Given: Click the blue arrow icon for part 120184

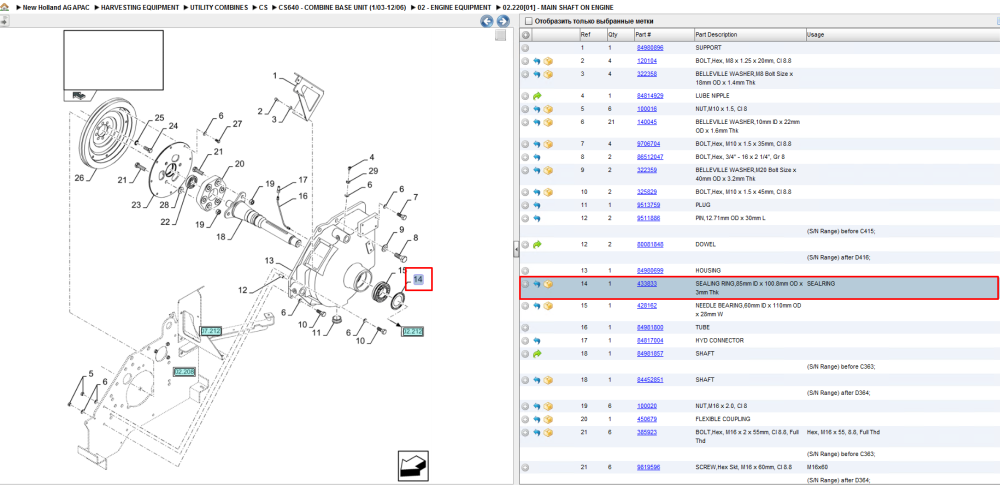Looking at the screenshot, I should pos(536,61).
